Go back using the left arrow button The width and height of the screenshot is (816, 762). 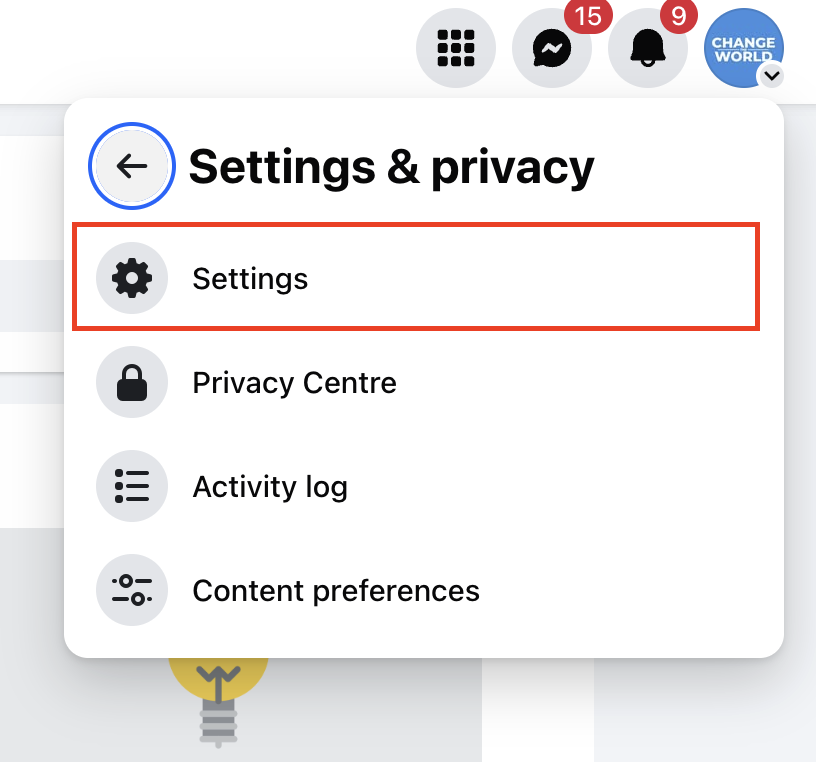pyautogui.click(x=132, y=166)
